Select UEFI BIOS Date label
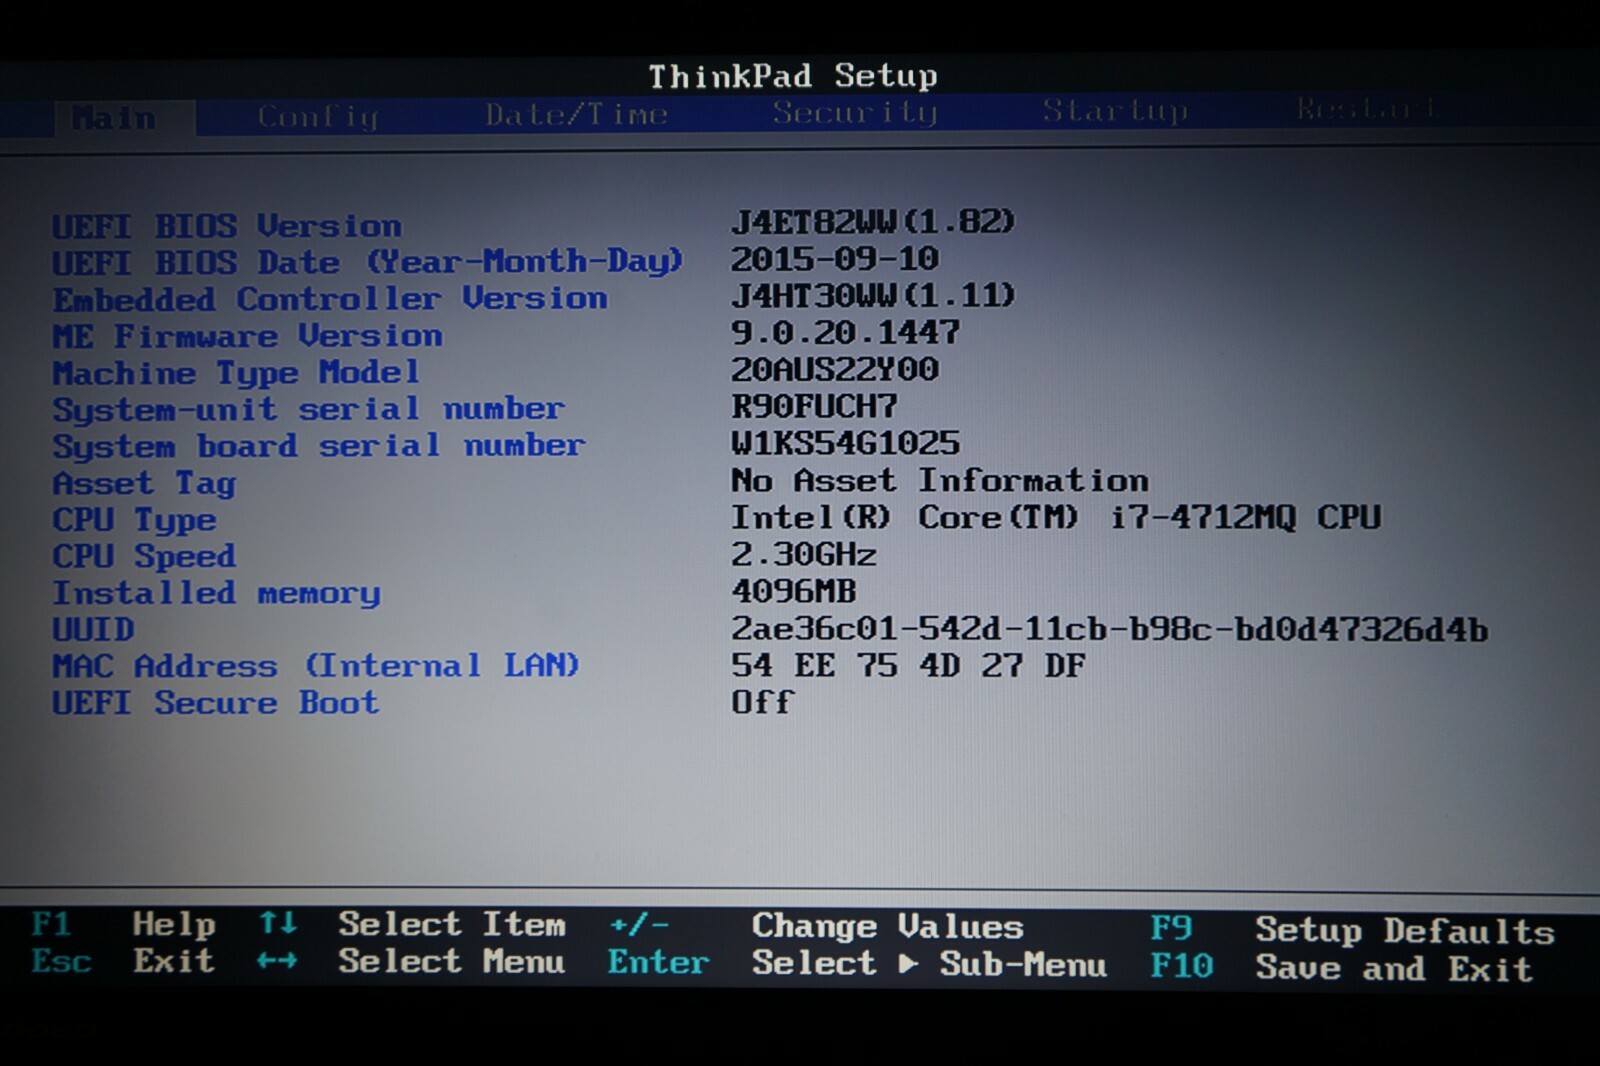 [368, 262]
